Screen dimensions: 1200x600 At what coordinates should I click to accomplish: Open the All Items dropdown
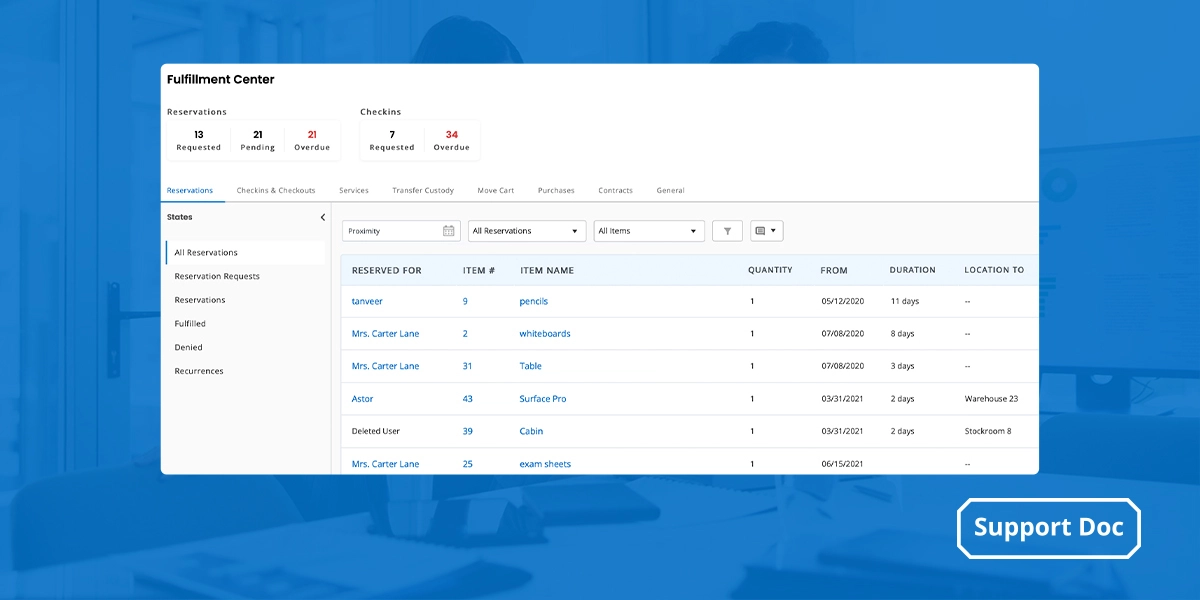click(x=648, y=230)
